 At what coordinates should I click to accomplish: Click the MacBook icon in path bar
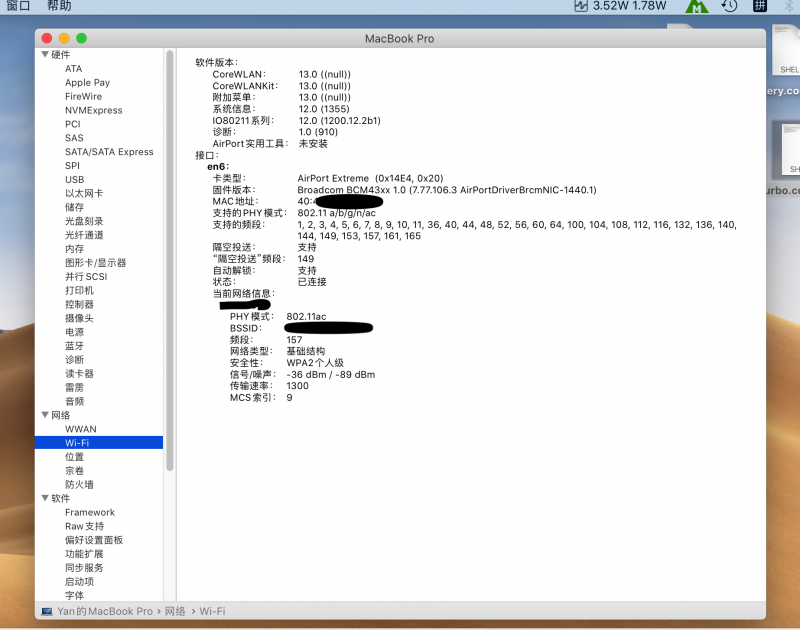coord(47,611)
